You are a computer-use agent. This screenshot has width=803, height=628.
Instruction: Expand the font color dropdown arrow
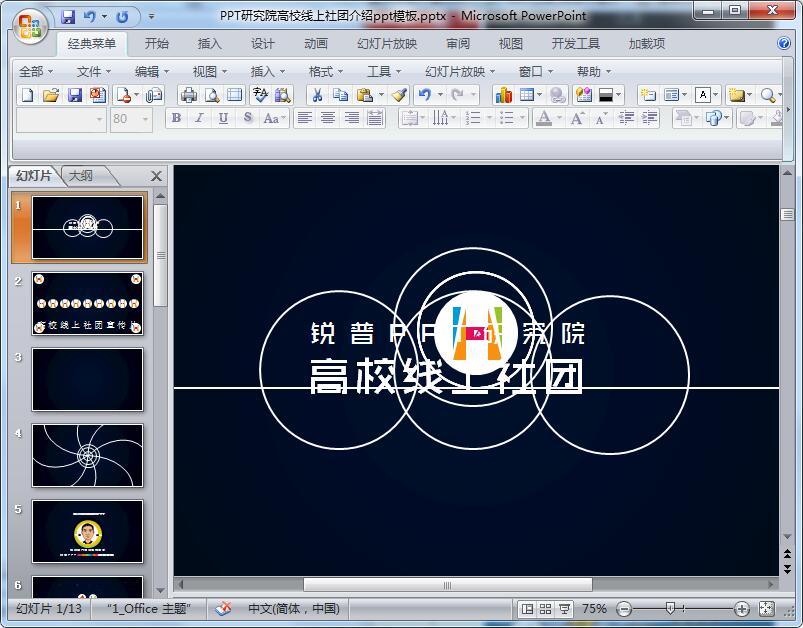(559, 119)
